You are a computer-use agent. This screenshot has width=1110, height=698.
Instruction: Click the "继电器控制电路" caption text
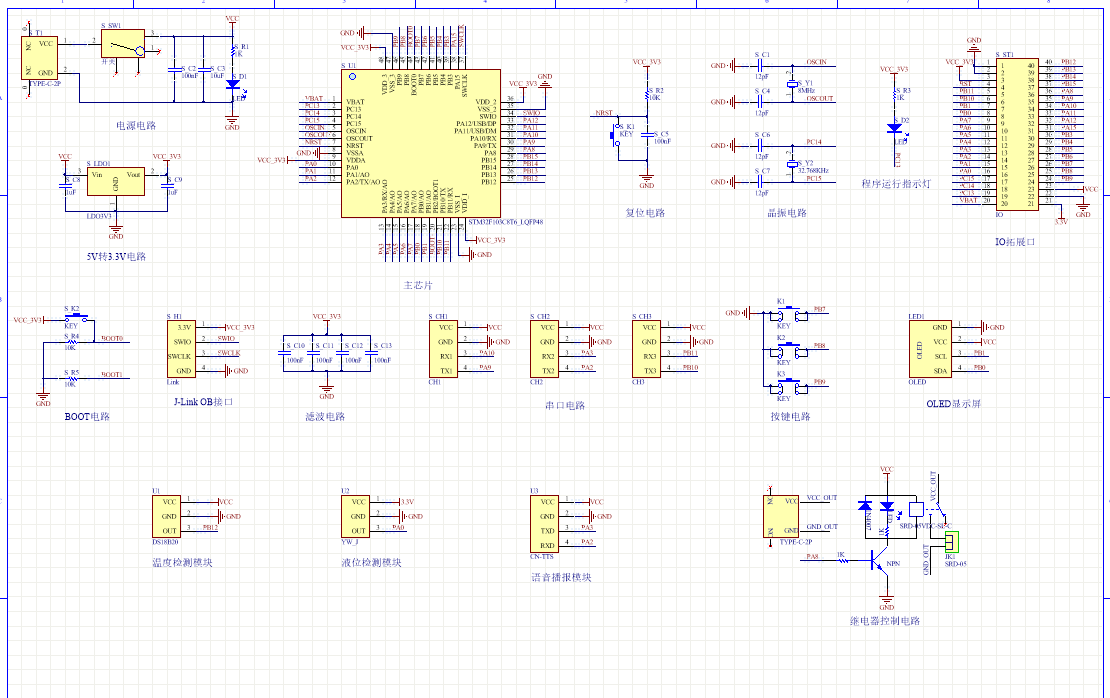point(885,621)
